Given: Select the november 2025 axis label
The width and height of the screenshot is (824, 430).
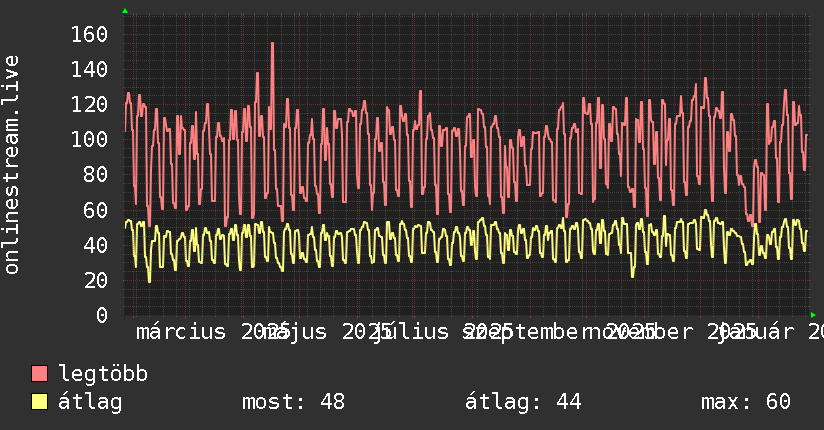Looking at the screenshot, I should 670,332.
